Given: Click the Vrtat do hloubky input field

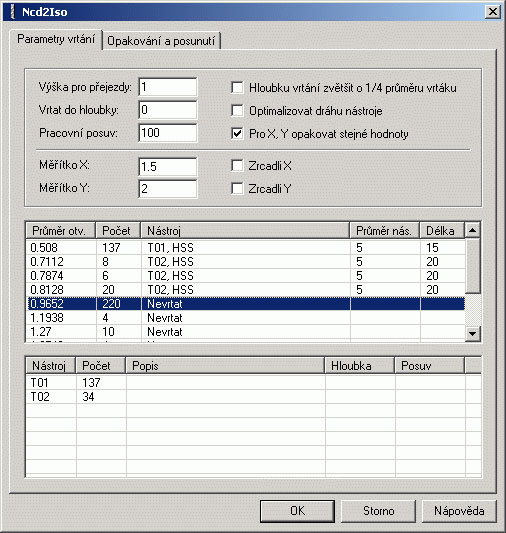Looking at the screenshot, I should (168, 110).
